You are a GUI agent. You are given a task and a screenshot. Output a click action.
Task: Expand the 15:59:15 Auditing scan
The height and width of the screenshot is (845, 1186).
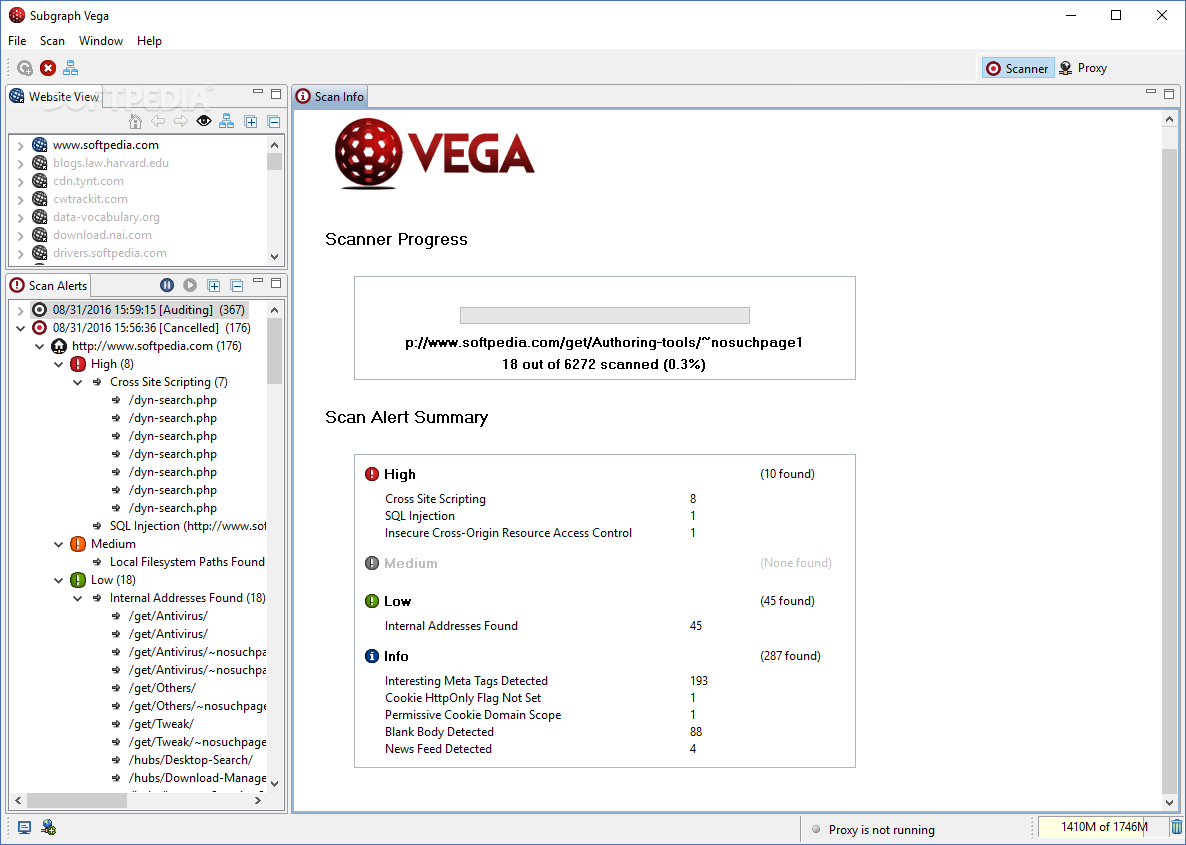click(20, 310)
